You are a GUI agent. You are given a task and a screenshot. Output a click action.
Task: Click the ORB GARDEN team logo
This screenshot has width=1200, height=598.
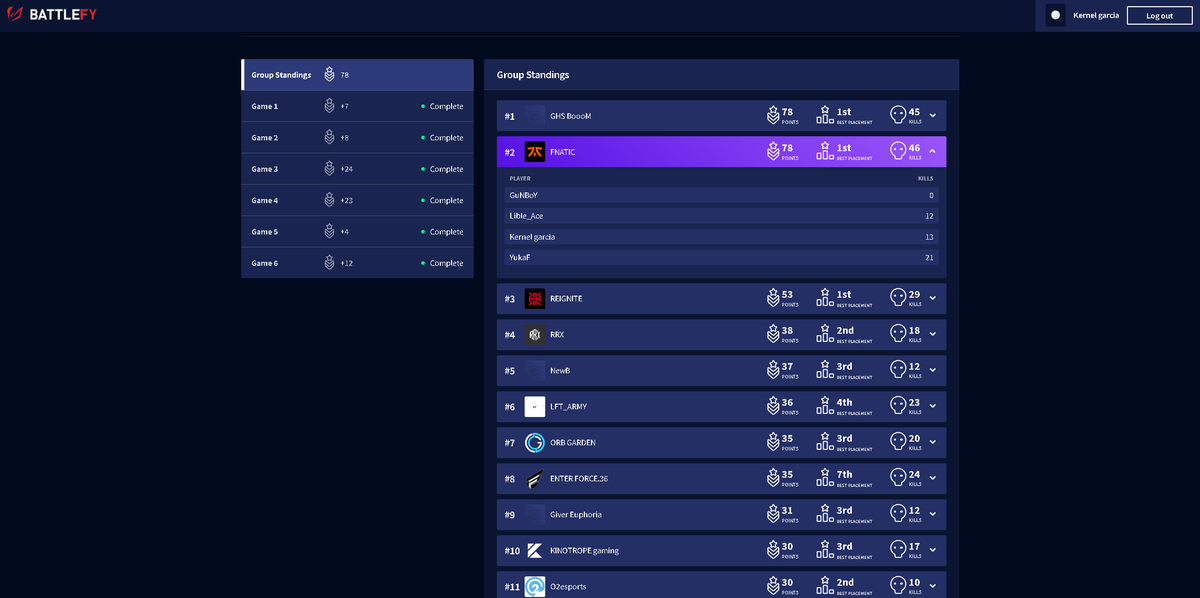pos(534,442)
